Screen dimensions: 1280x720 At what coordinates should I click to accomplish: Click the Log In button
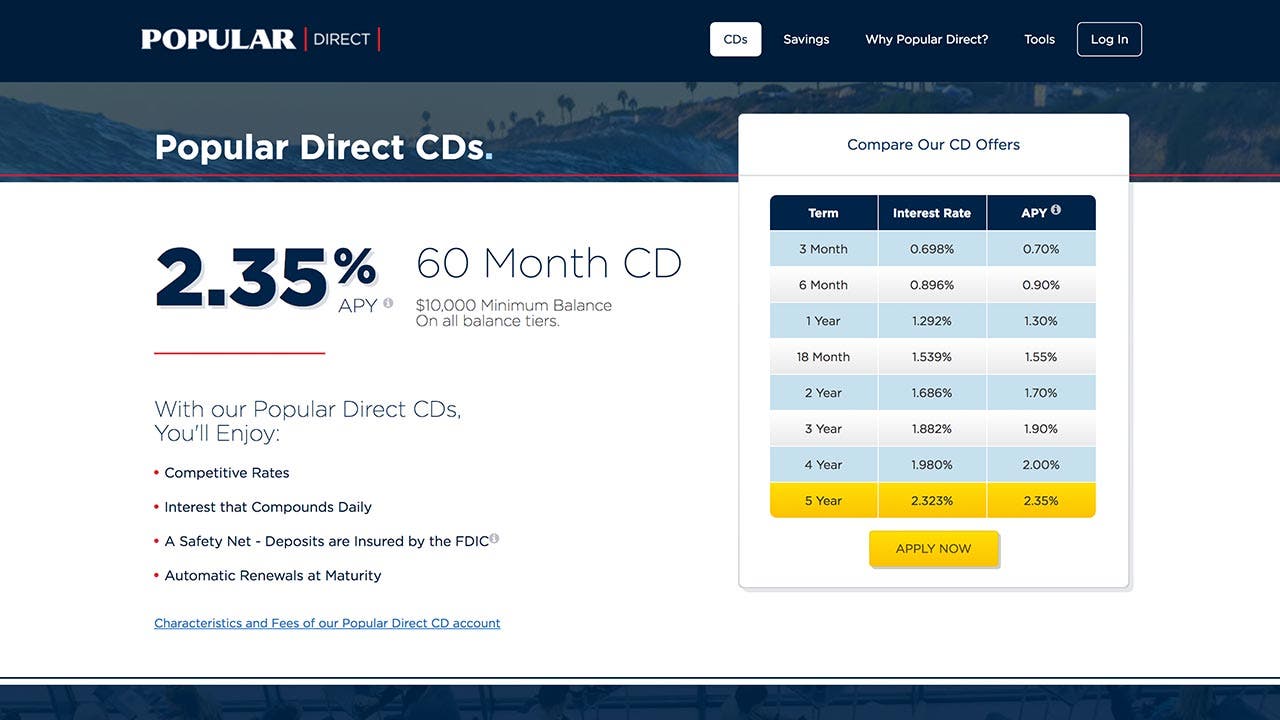[x=1109, y=39]
